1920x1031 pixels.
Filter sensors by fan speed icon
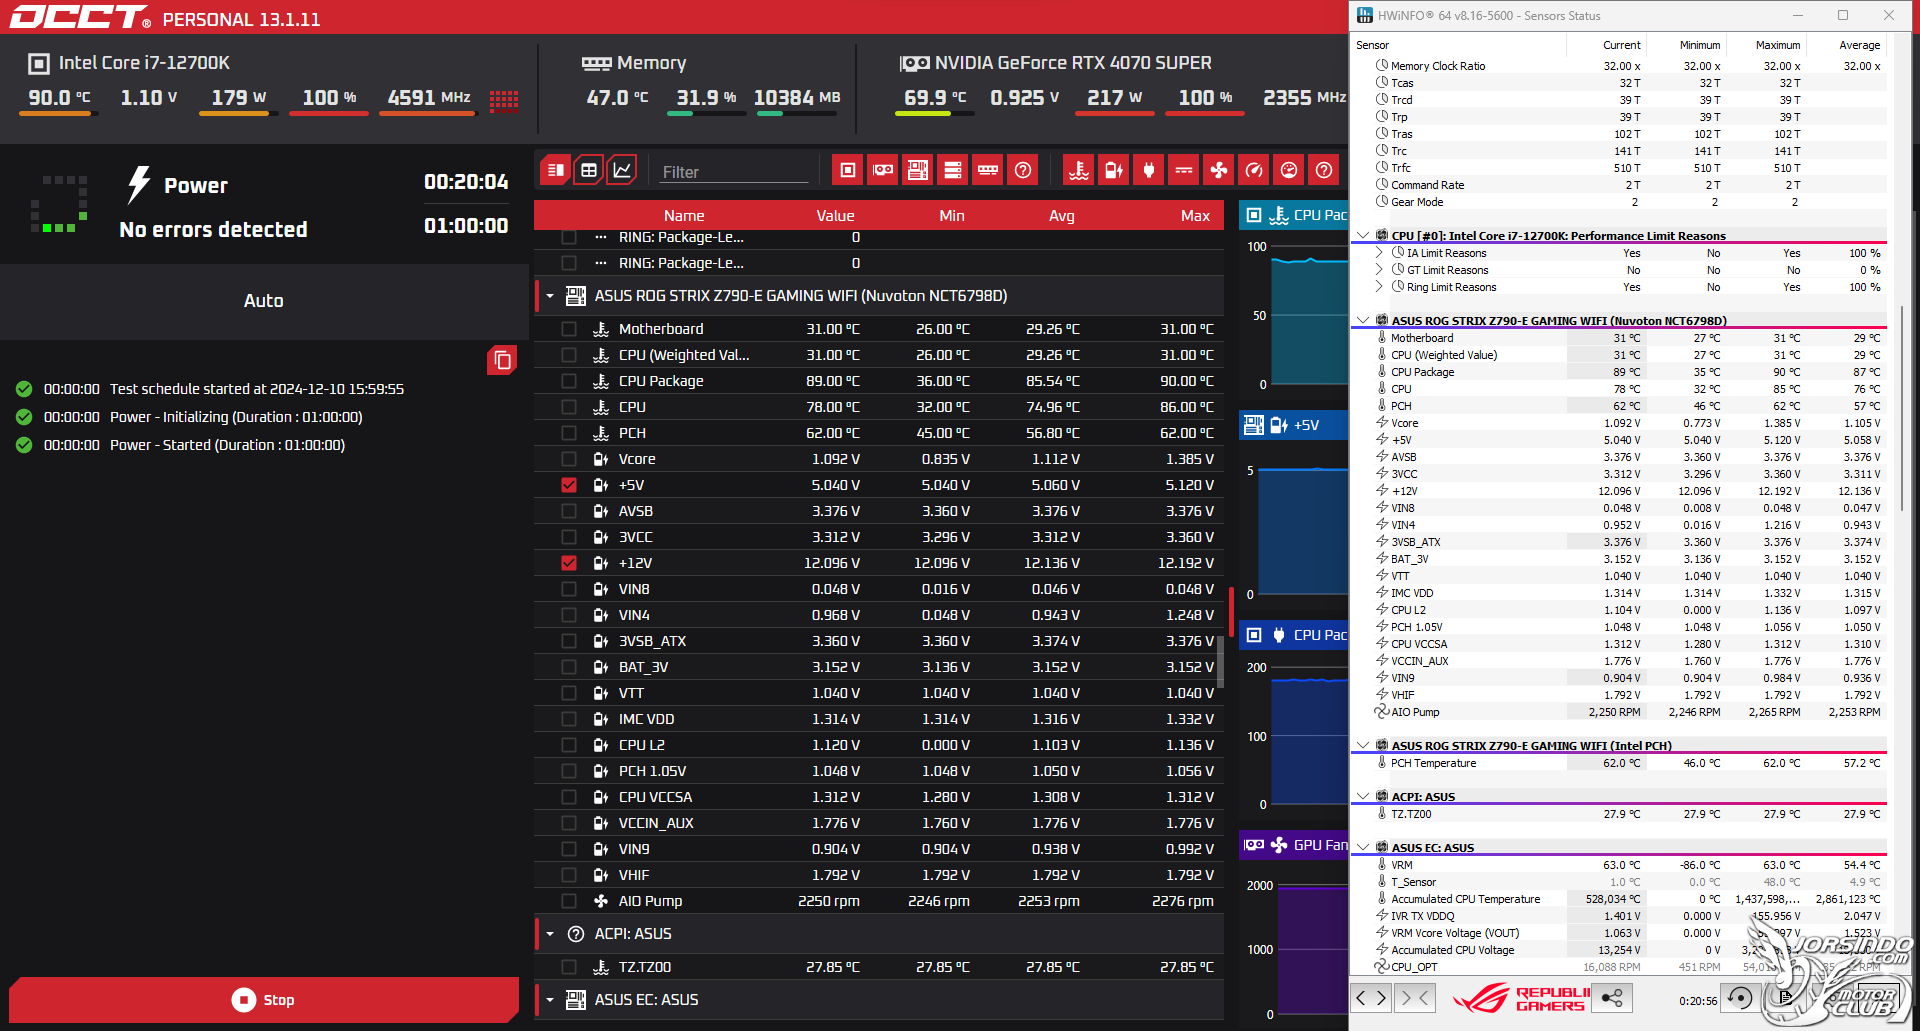click(x=1219, y=170)
